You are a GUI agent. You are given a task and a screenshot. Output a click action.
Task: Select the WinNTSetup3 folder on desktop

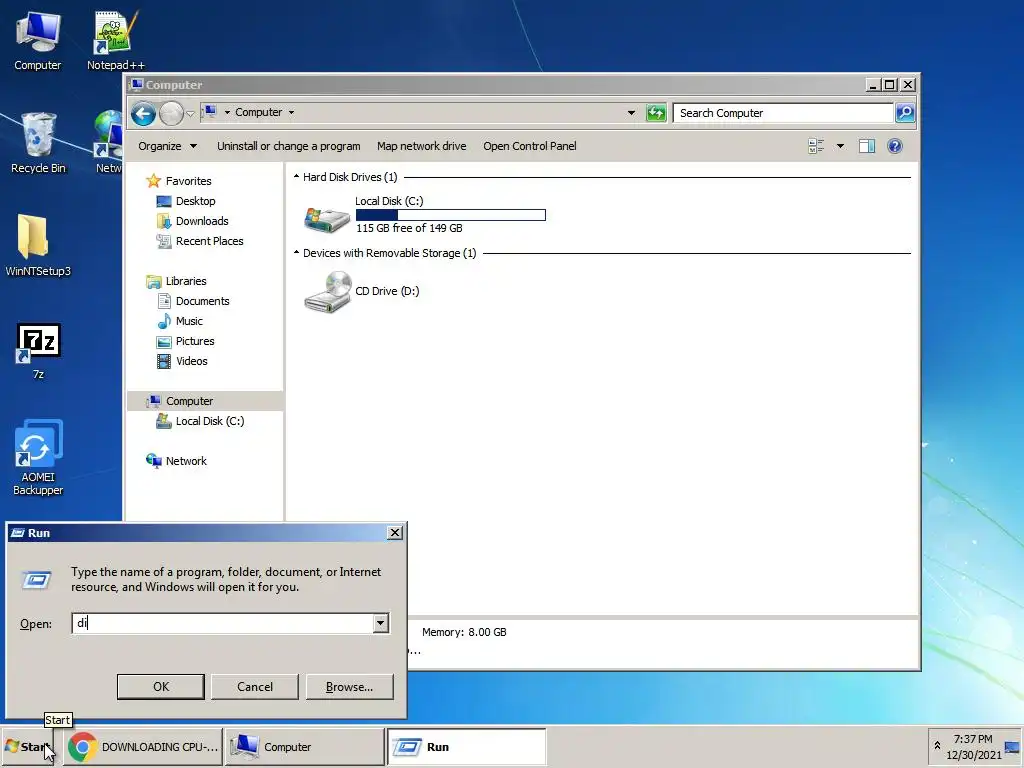pyautogui.click(x=38, y=245)
